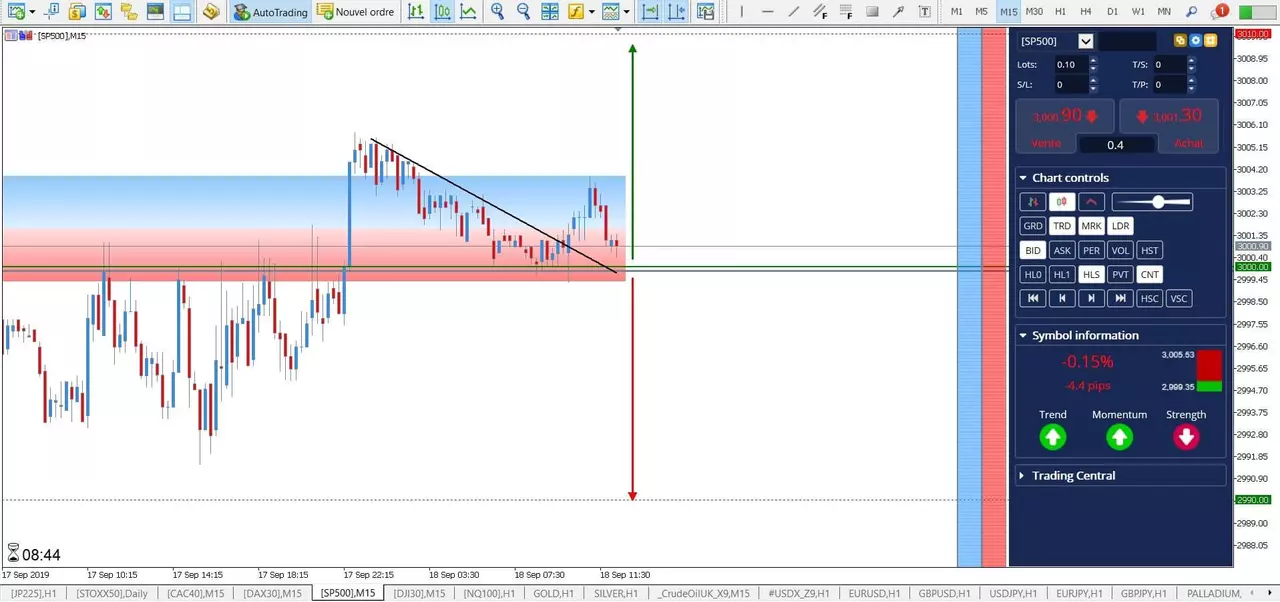Open the MetaEditor icon
This screenshot has height=602, width=1280.
(211, 12)
